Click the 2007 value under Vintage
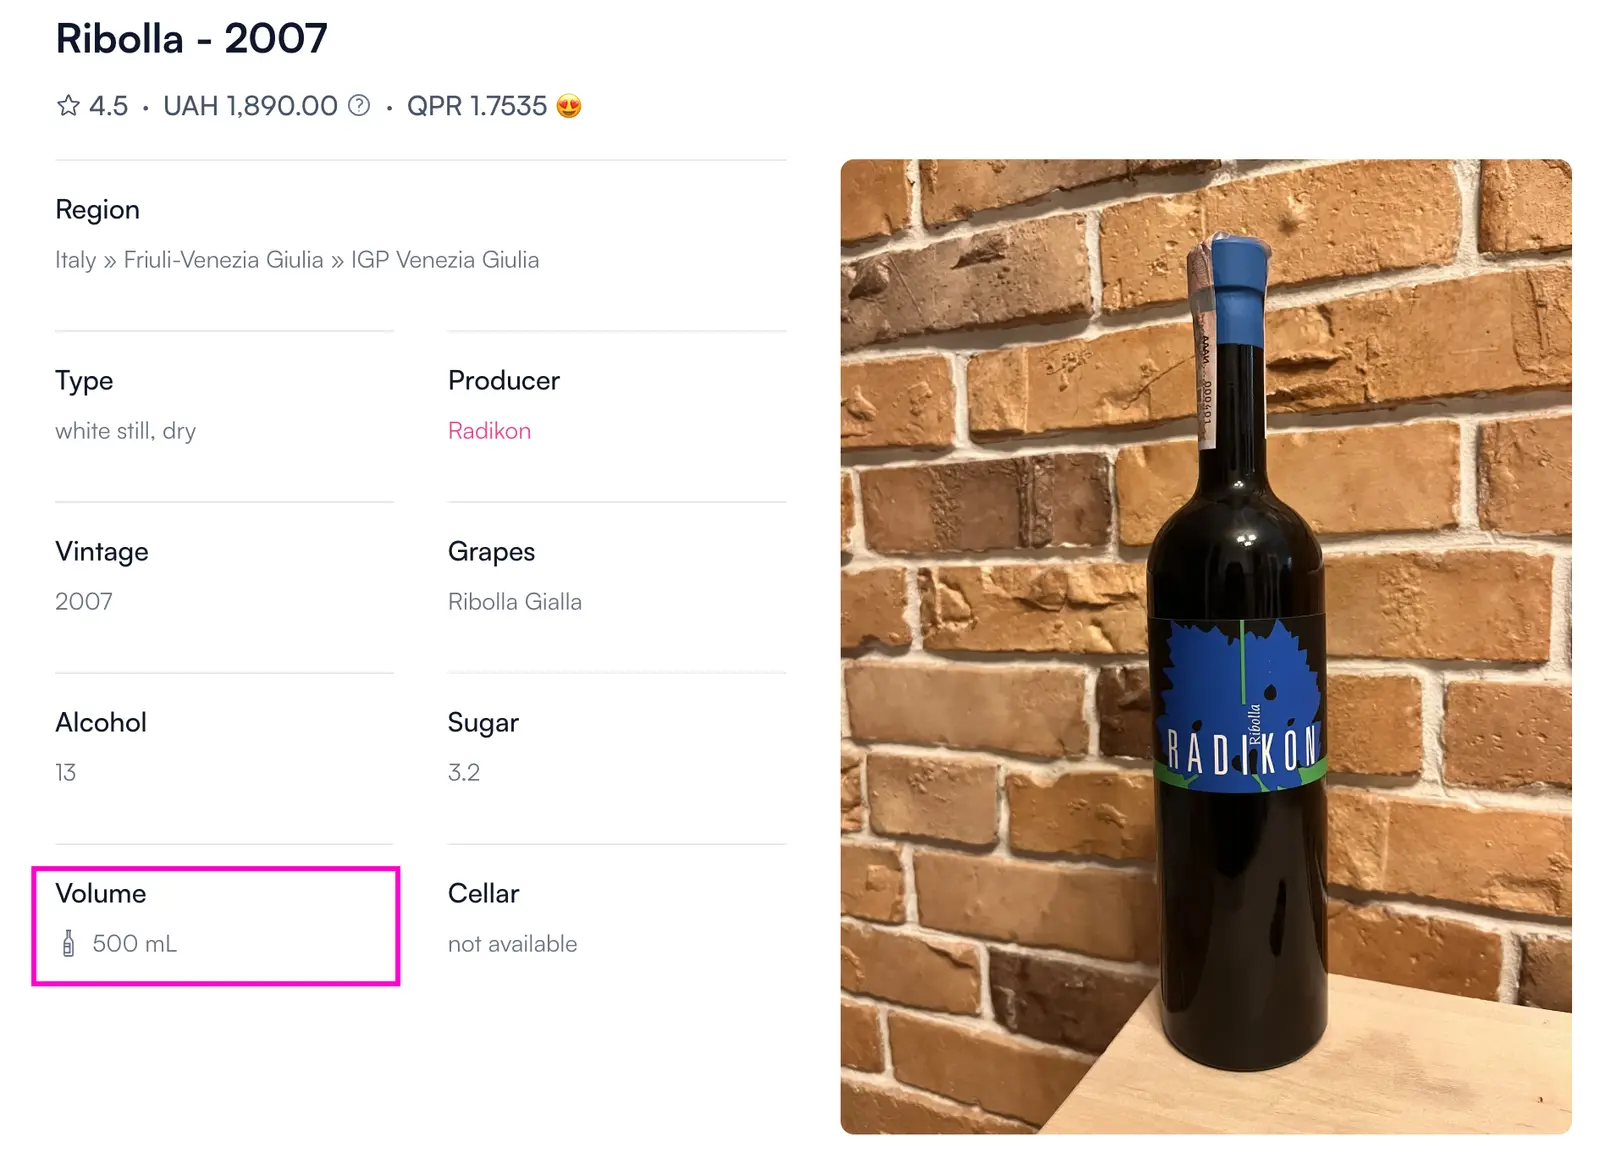The height and width of the screenshot is (1160, 1600). point(84,602)
